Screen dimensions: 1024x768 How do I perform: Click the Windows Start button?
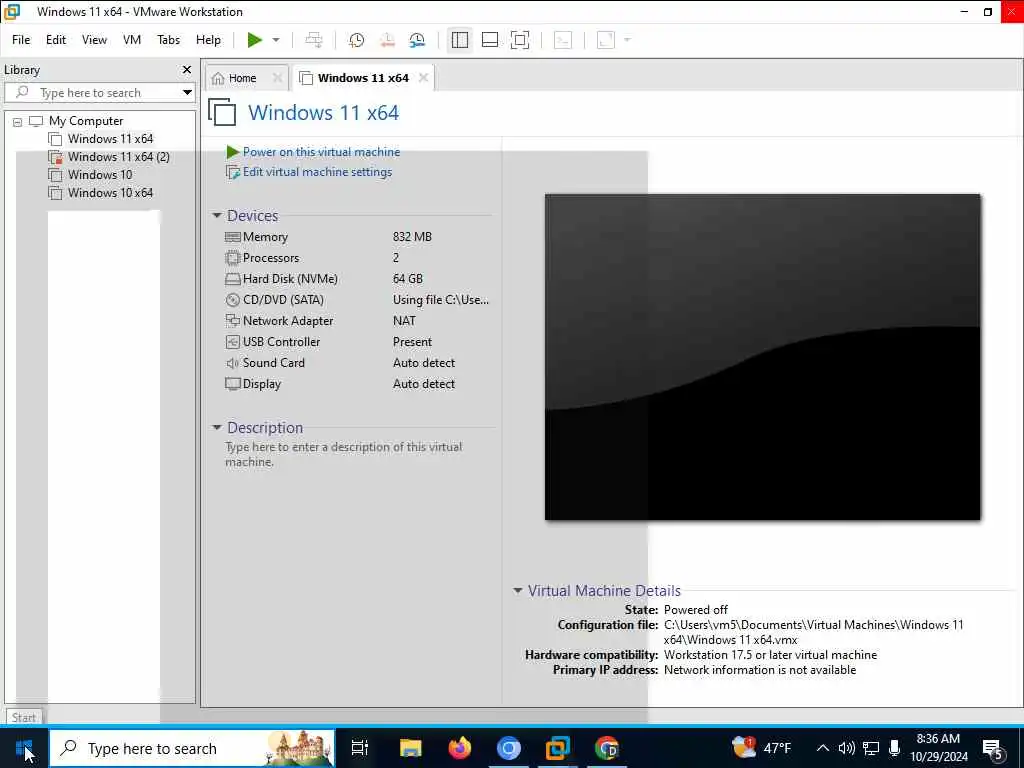tap(24, 748)
